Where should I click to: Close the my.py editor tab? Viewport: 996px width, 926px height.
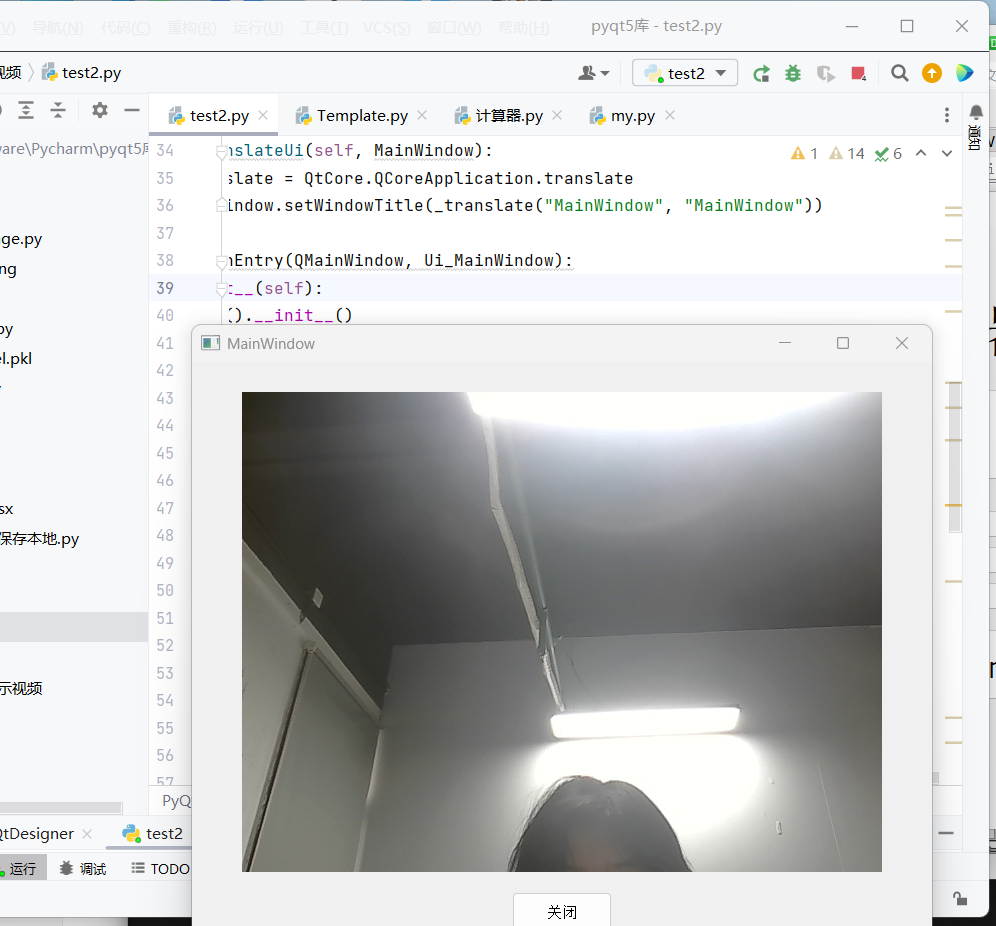click(x=670, y=116)
